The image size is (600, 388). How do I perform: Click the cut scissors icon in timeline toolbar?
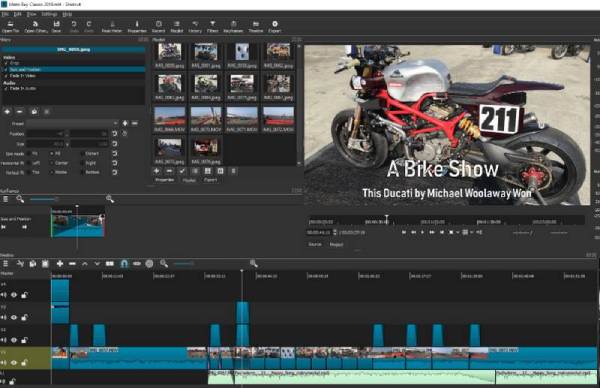point(20,264)
